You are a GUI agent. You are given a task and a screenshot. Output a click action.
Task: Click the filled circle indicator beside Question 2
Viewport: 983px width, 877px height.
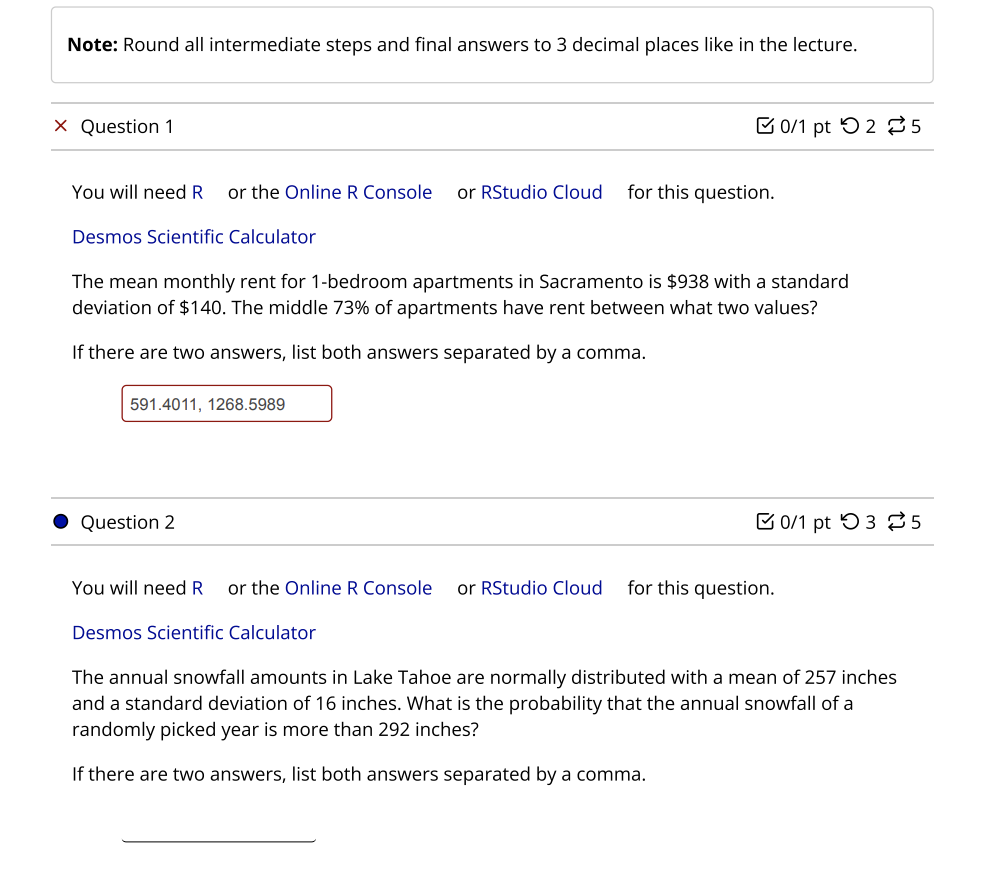tap(60, 522)
